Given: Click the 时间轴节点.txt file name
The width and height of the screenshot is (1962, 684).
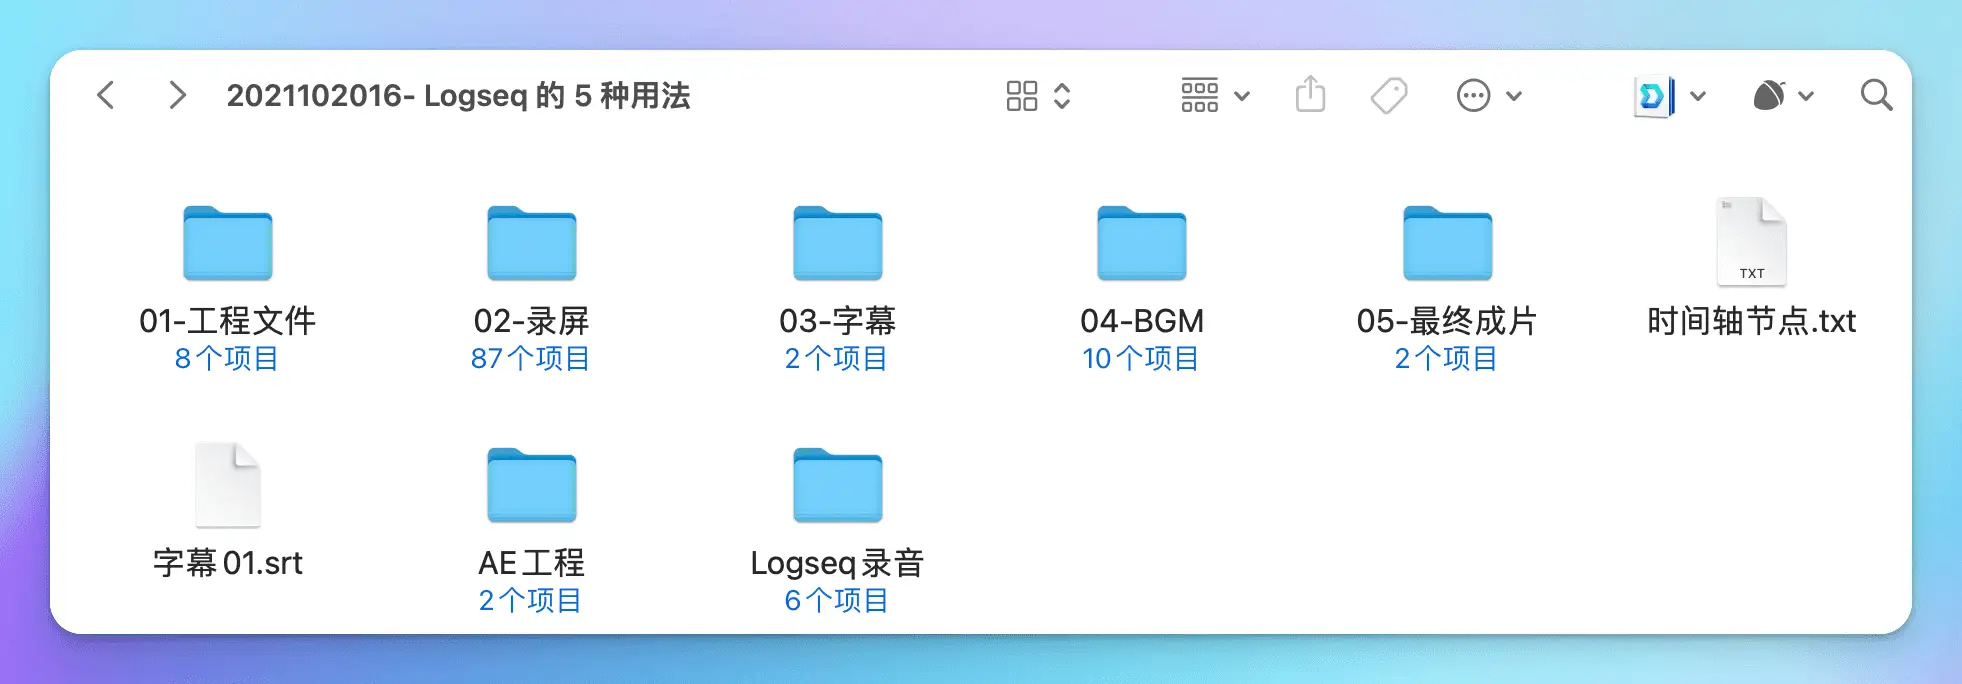Looking at the screenshot, I should coord(1752,321).
